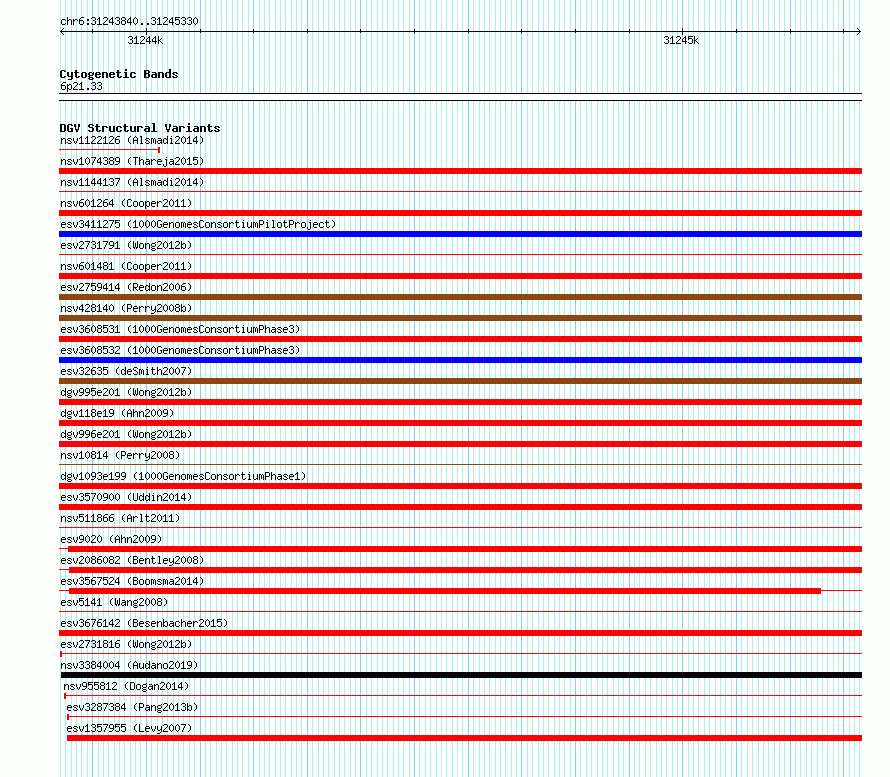Image resolution: width=890 pixels, height=777 pixels.
Task: Click the esv3287384 (Pang2013b) label
Action: (132, 707)
